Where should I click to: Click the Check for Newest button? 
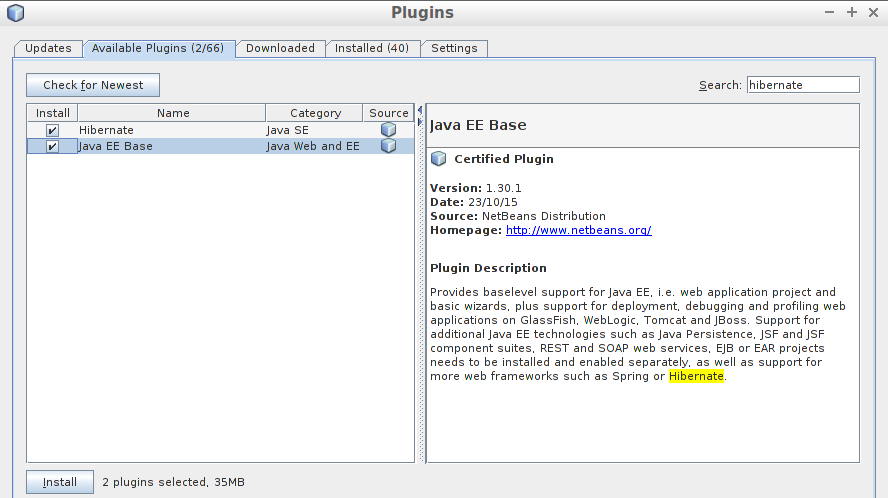click(93, 85)
